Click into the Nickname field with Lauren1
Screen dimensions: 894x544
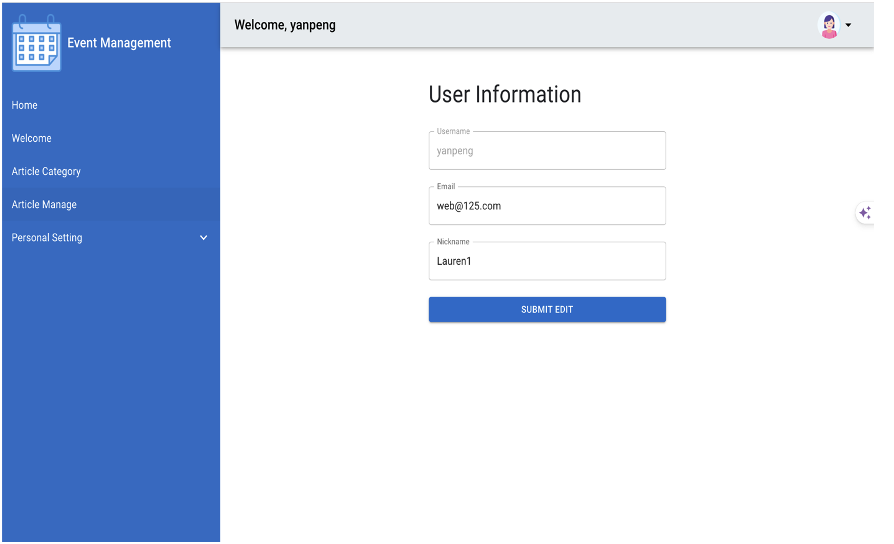[547, 261]
